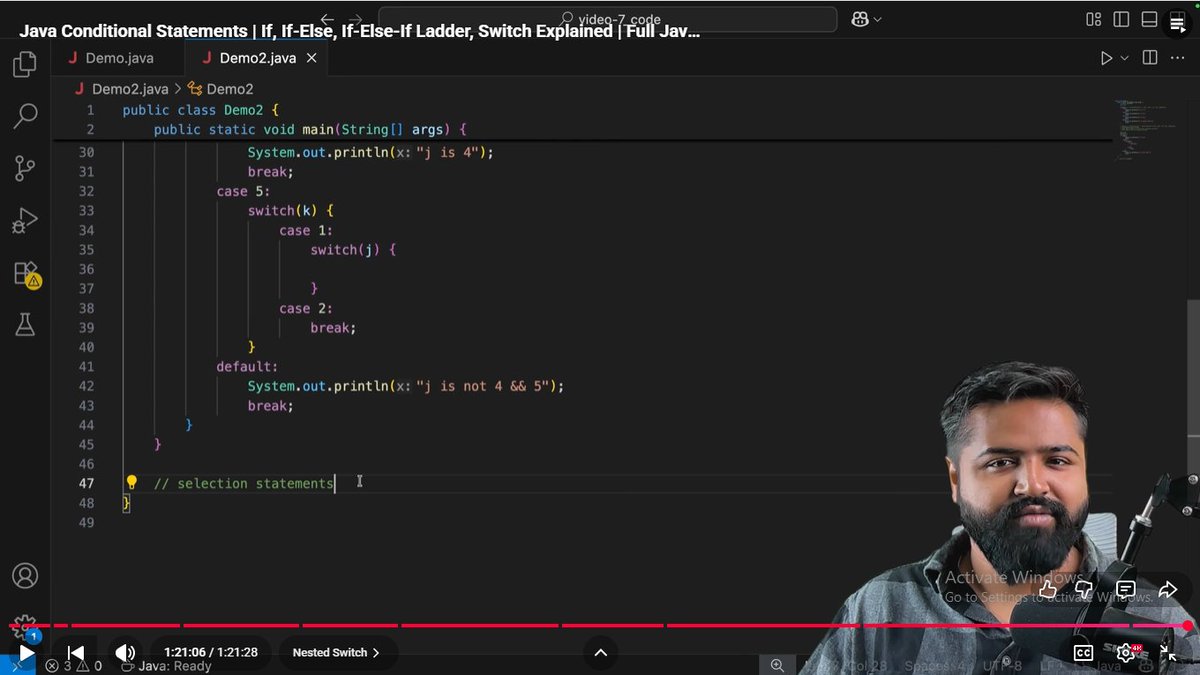Image resolution: width=1200 pixels, height=675 pixels.
Task: Open video settings gear with 4K badge
Action: 1127,653
